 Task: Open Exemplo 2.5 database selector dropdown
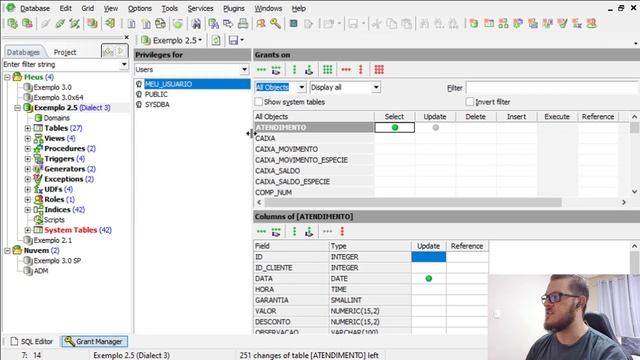[x=200, y=40]
